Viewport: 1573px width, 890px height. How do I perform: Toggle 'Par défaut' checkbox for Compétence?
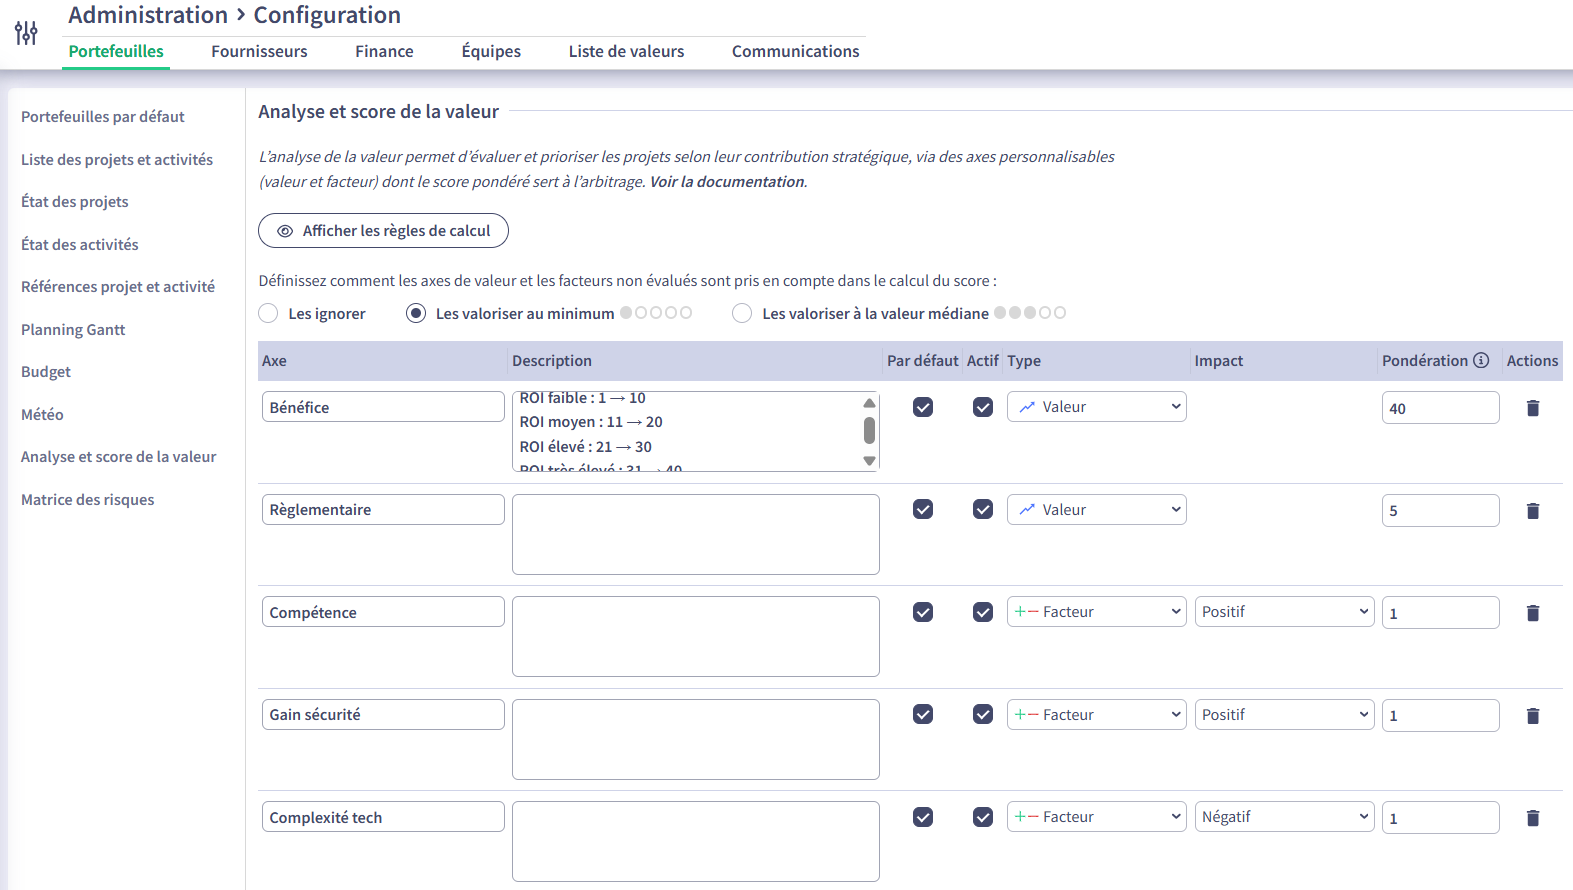923,612
